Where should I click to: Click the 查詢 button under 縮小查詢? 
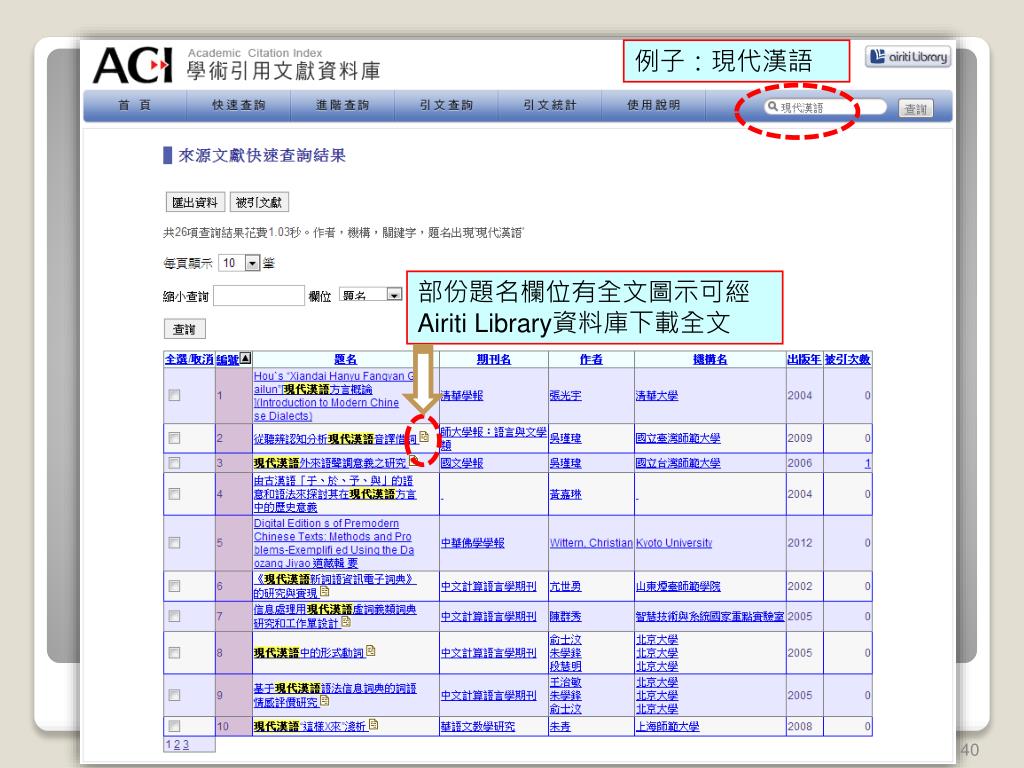point(184,329)
